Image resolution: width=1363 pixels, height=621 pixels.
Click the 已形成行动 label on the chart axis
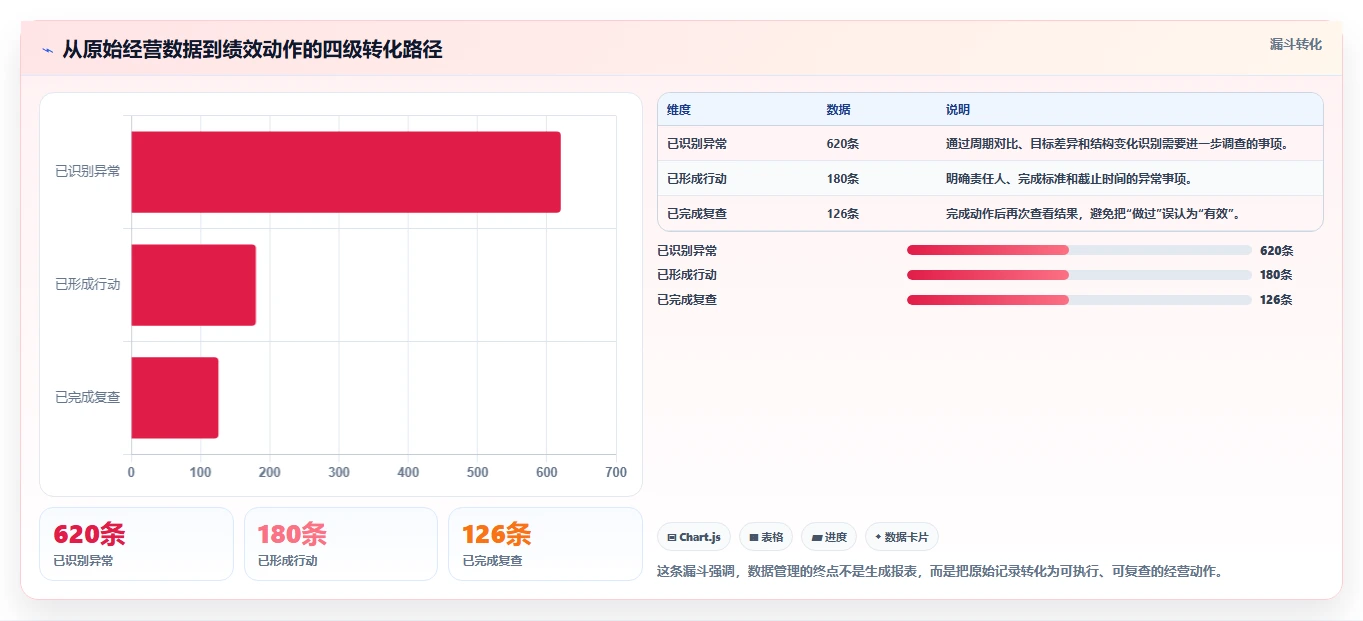pos(88,285)
